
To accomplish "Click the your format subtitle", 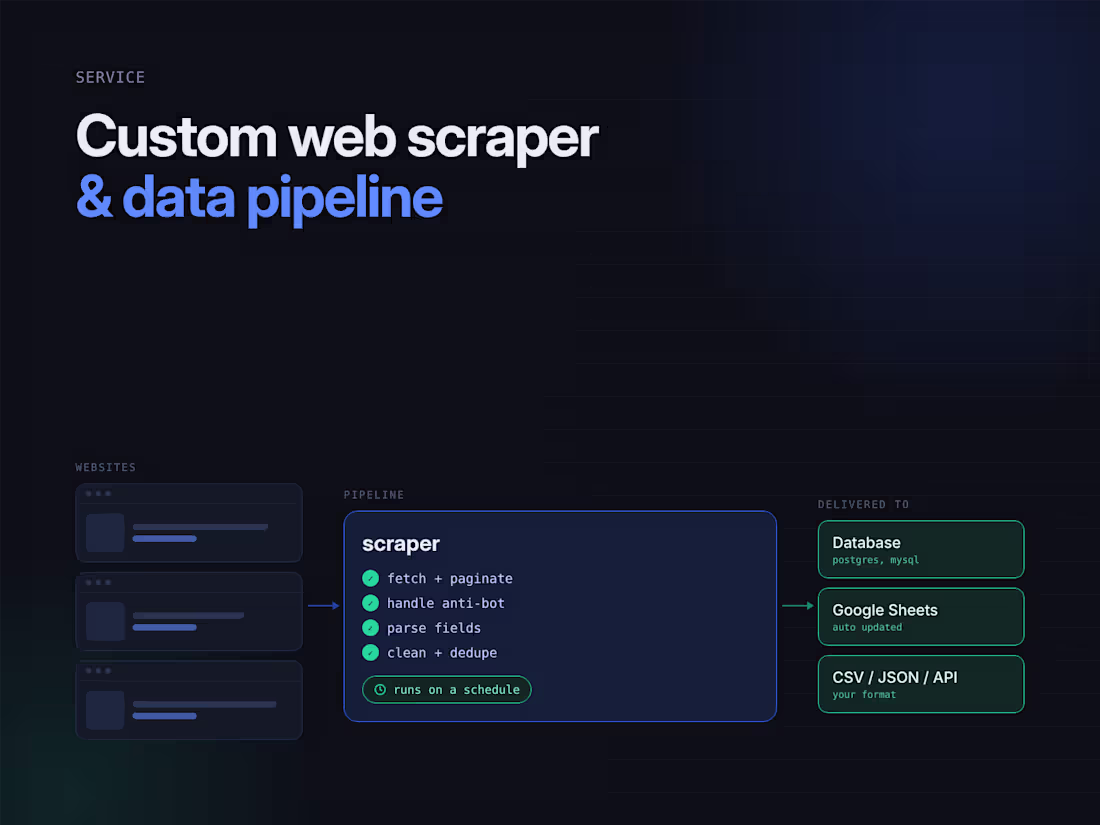I will pyautogui.click(x=864, y=695).
